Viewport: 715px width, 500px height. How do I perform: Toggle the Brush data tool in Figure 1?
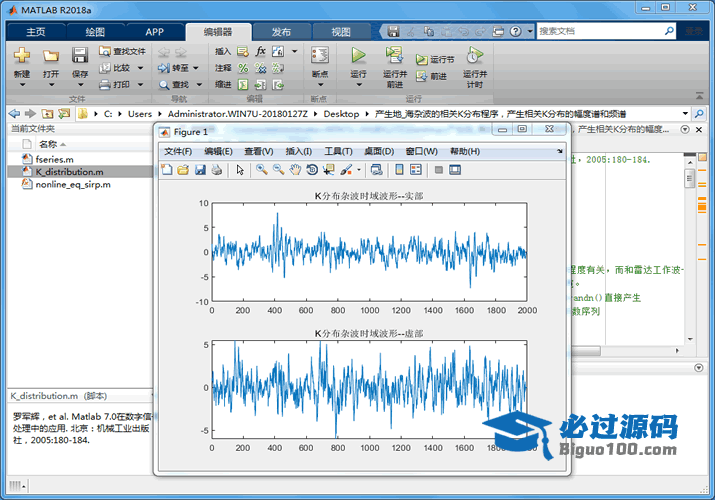coord(347,170)
